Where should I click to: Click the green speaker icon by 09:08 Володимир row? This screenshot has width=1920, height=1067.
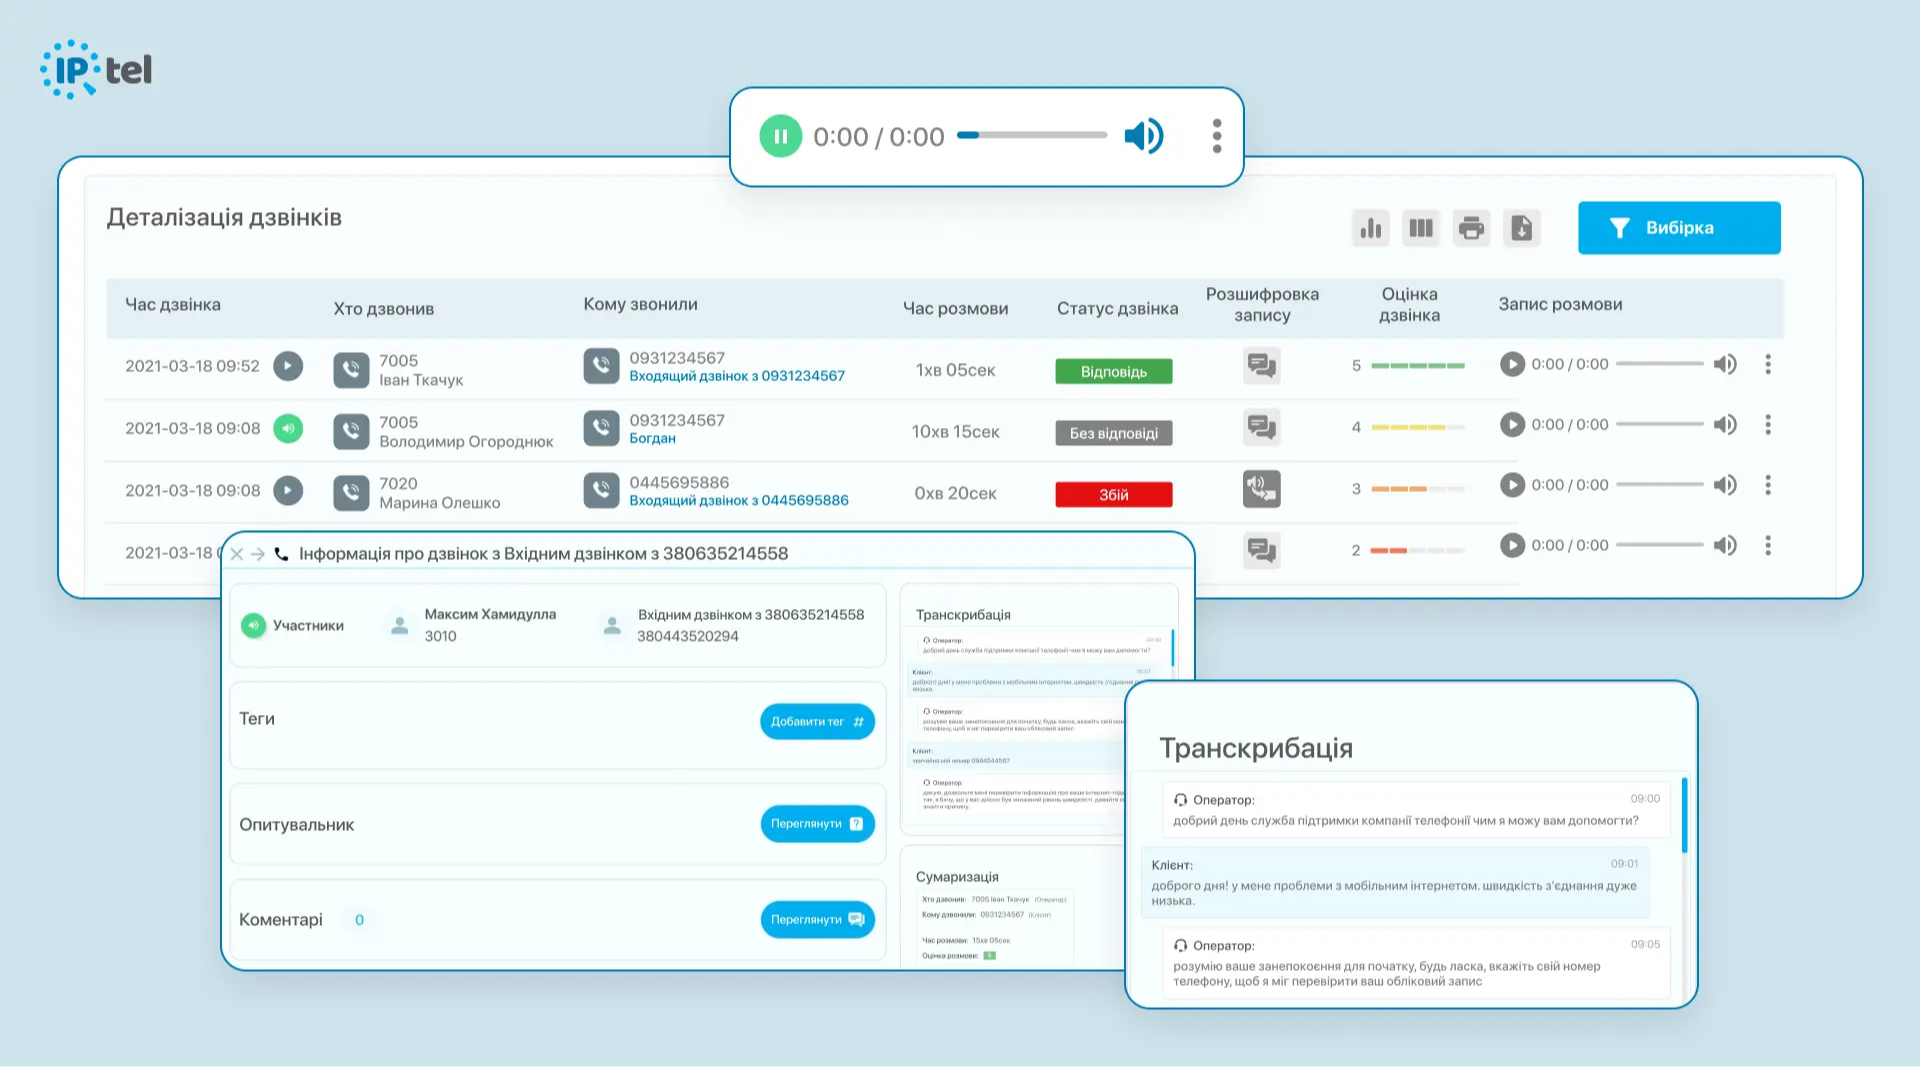pyautogui.click(x=288, y=428)
